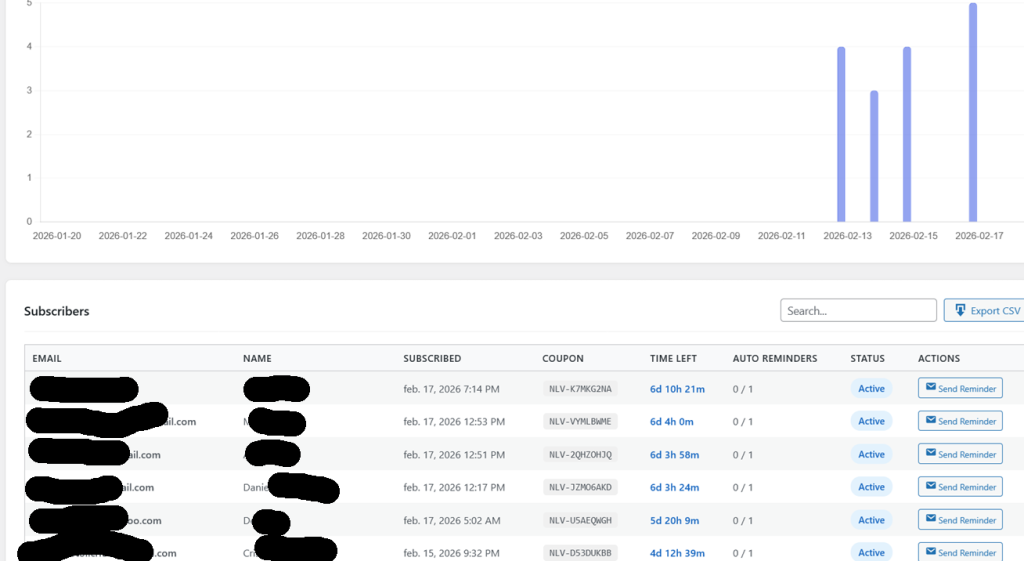The width and height of the screenshot is (1024, 561).
Task: Focus the subscribers Search field
Action: [x=857, y=310]
